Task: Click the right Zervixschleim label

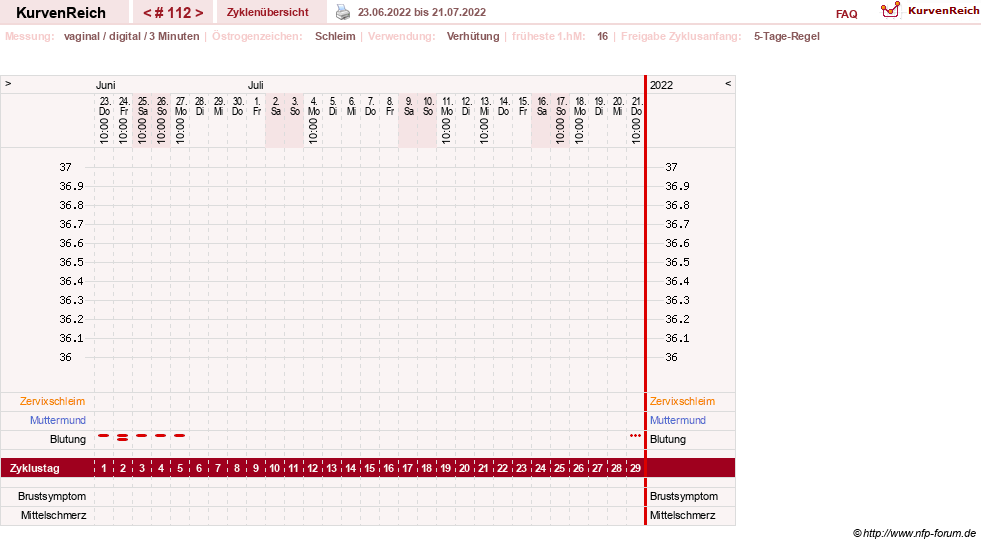Action: click(682, 401)
